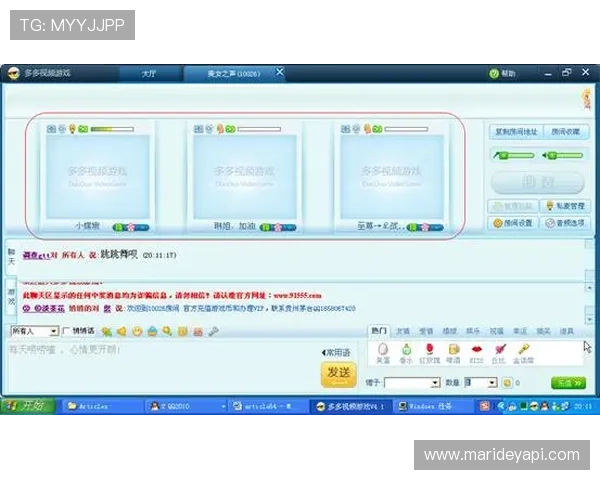Click level badge beside 至尊 name
This screenshot has width=600, height=480.
point(425,227)
